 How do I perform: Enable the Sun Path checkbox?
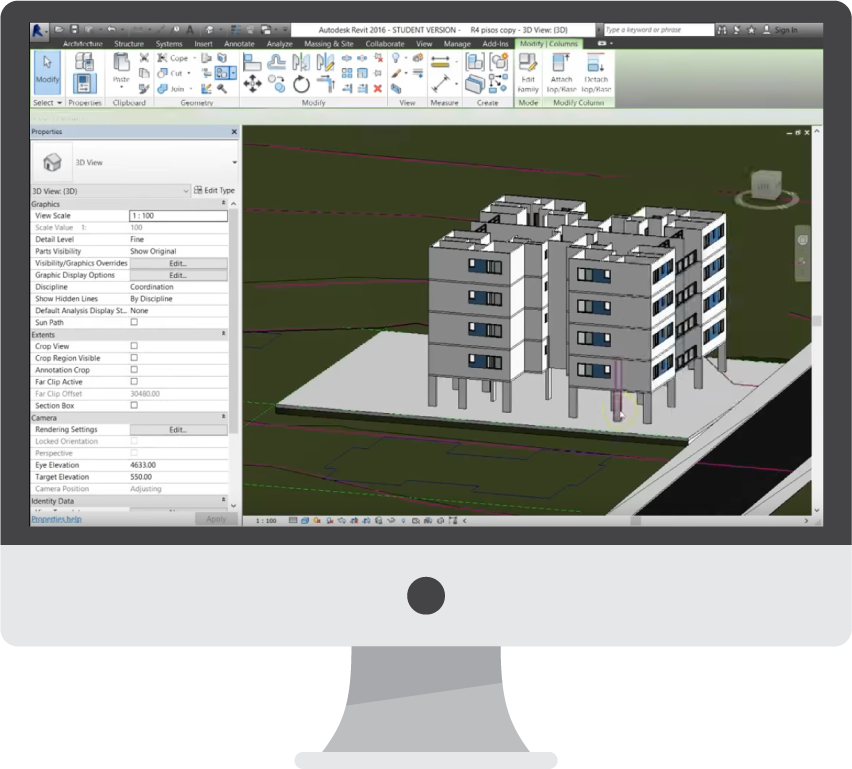(134, 322)
